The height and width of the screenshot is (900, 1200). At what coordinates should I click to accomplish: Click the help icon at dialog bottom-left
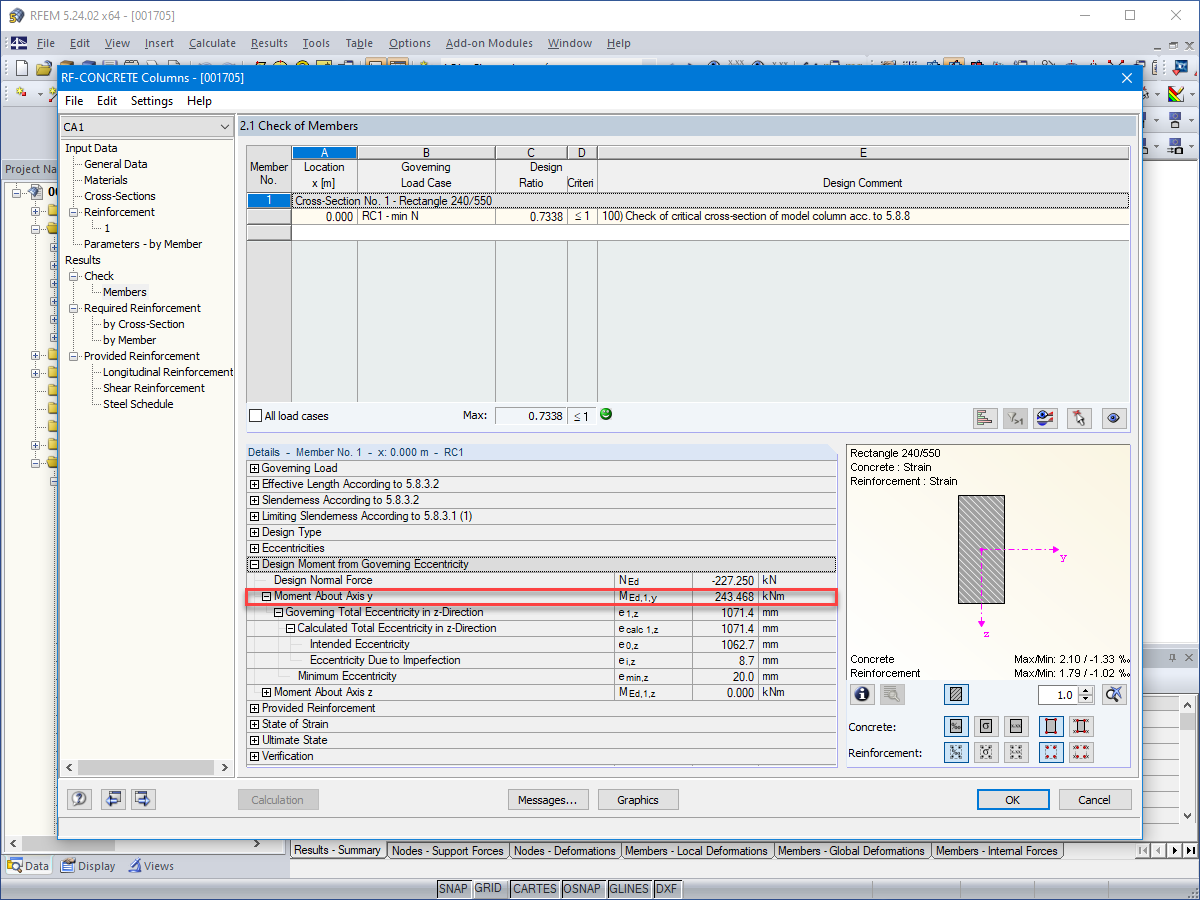coord(80,799)
